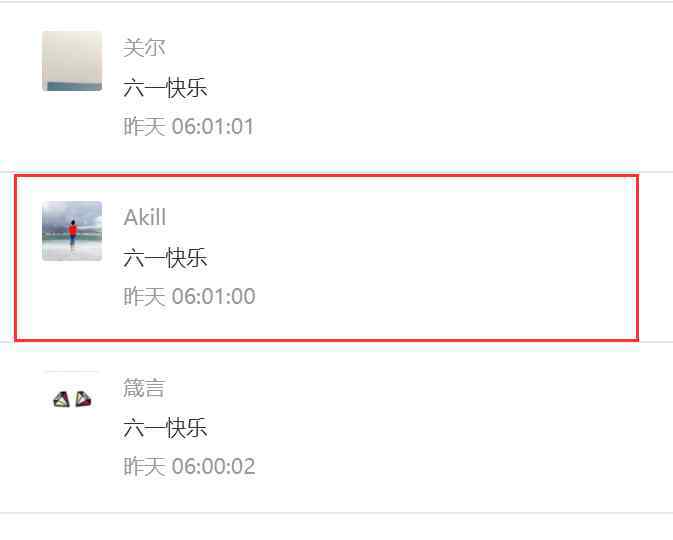Click the timestamp 昨天 06:01:00
This screenshot has width=673, height=540.
tap(189, 296)
